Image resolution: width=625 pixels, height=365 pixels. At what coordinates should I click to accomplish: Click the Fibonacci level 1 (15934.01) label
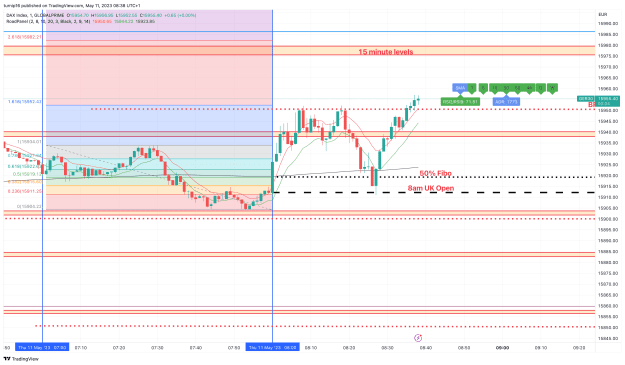click(29, 141)
